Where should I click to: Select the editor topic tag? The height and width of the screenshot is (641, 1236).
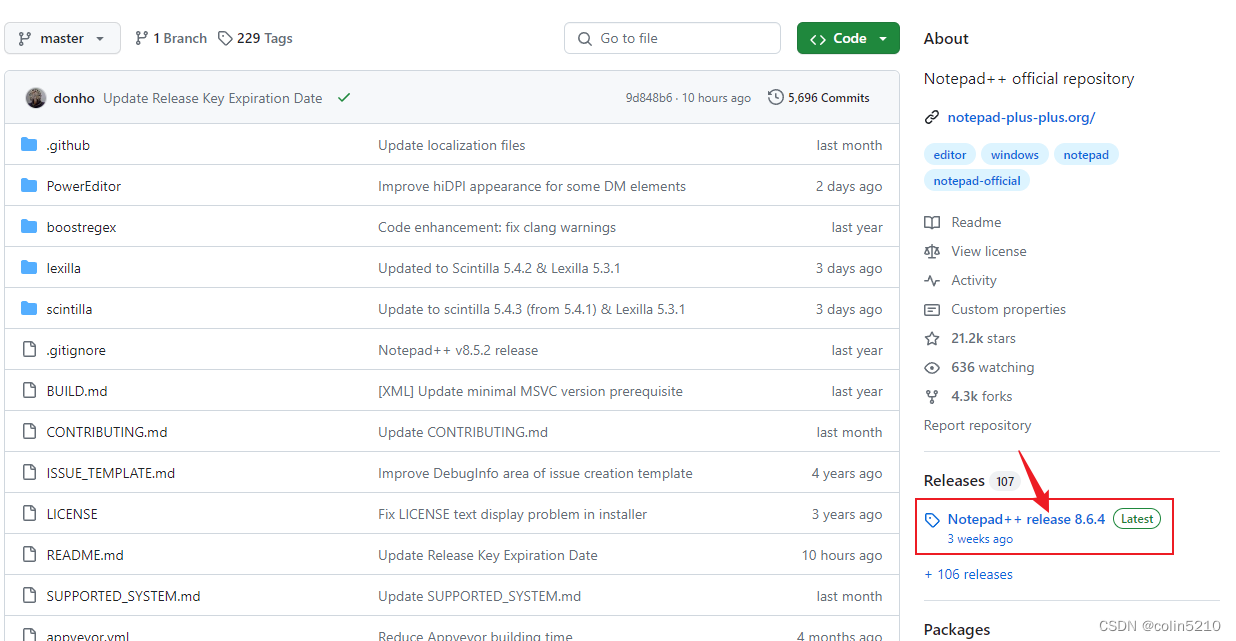(x=950, y=155)
